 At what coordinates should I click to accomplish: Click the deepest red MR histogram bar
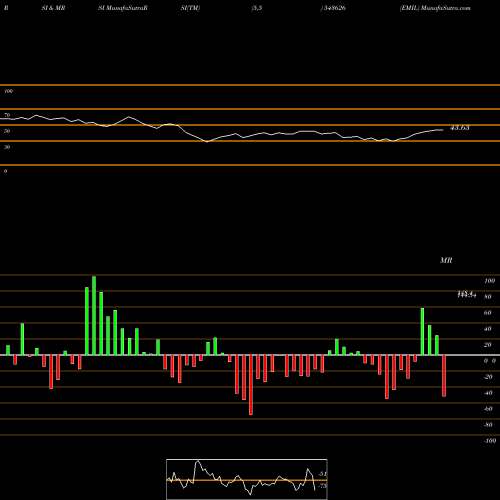pos(251,385)
